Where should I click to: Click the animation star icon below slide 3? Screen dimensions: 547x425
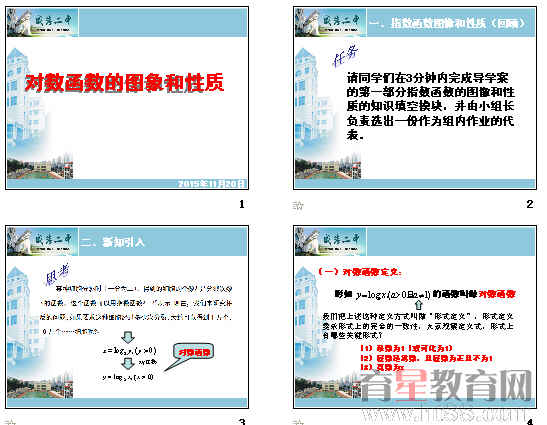pyautogui.click(x=10, y=422)
